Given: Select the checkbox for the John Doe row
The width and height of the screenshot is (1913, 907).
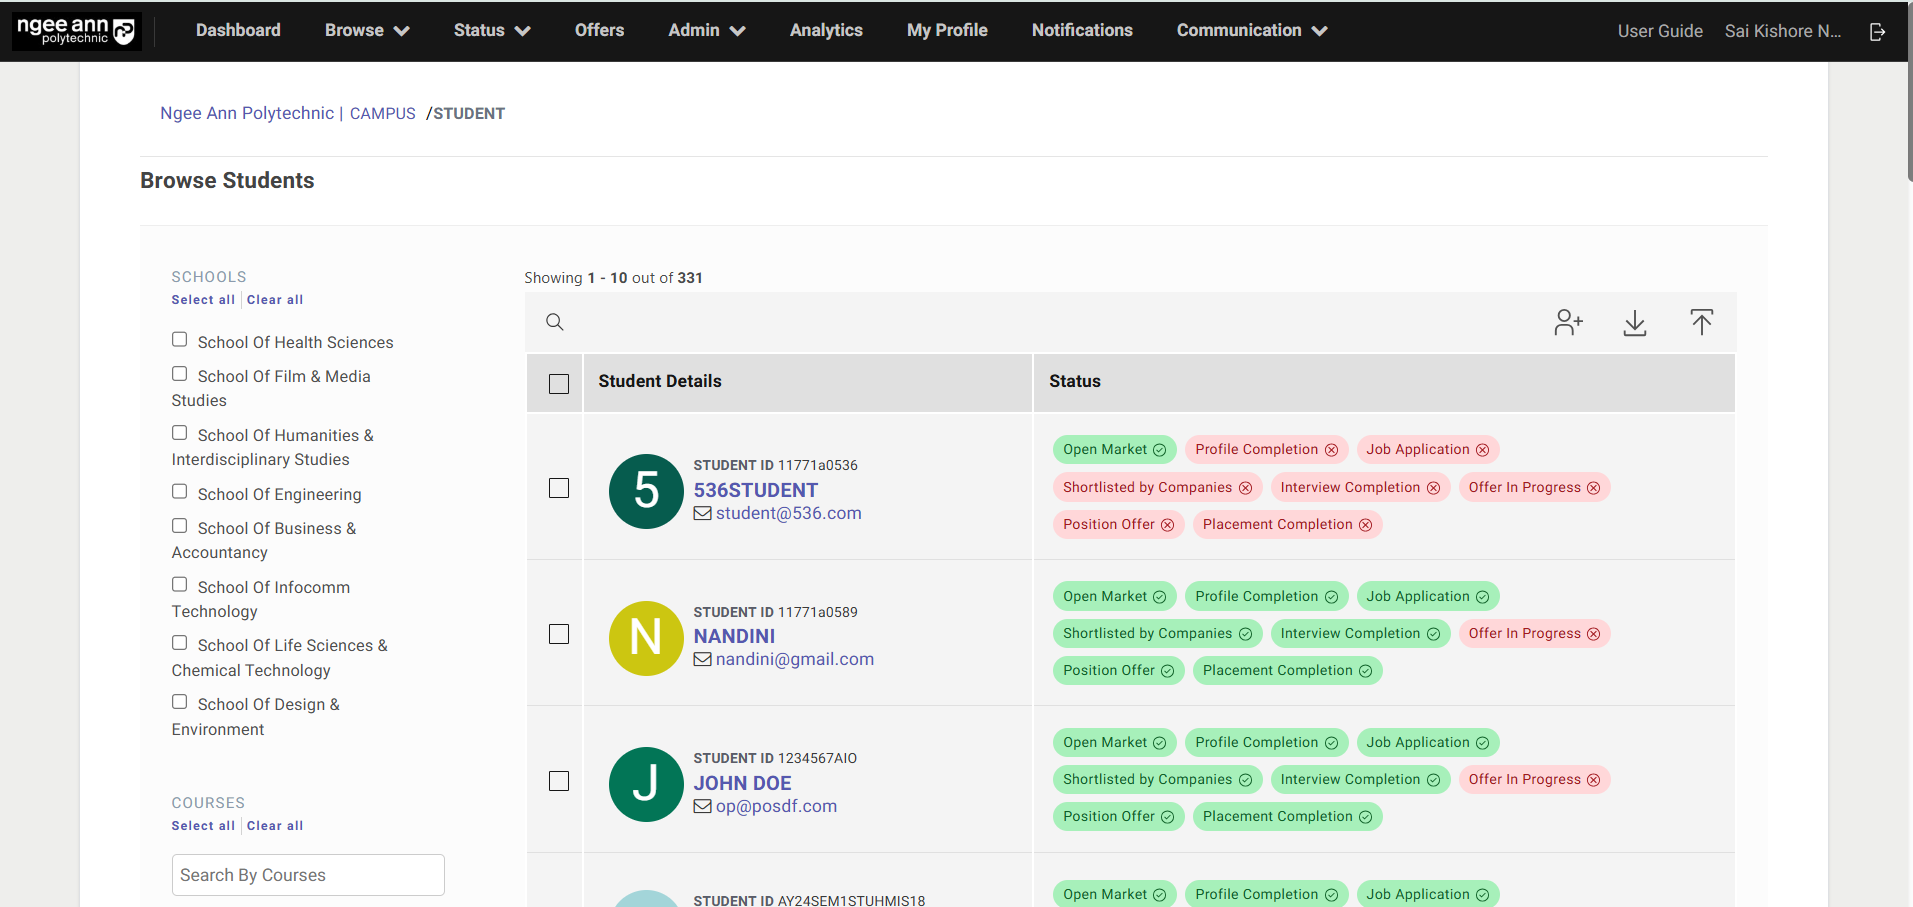Looking at the screenshot, I should tap(559, 781).
